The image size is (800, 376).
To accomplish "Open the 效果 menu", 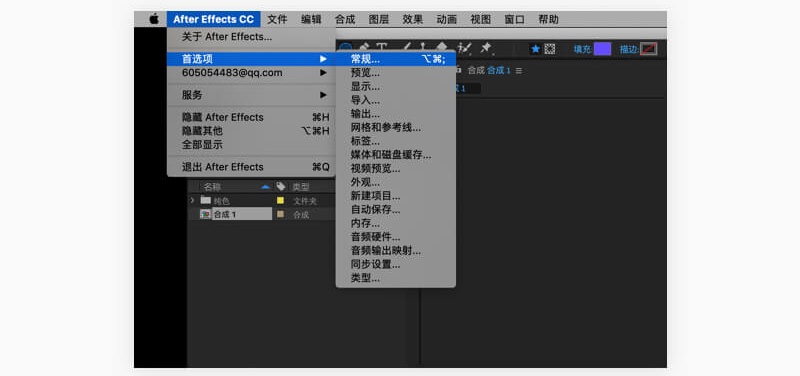I will [413, 19].
